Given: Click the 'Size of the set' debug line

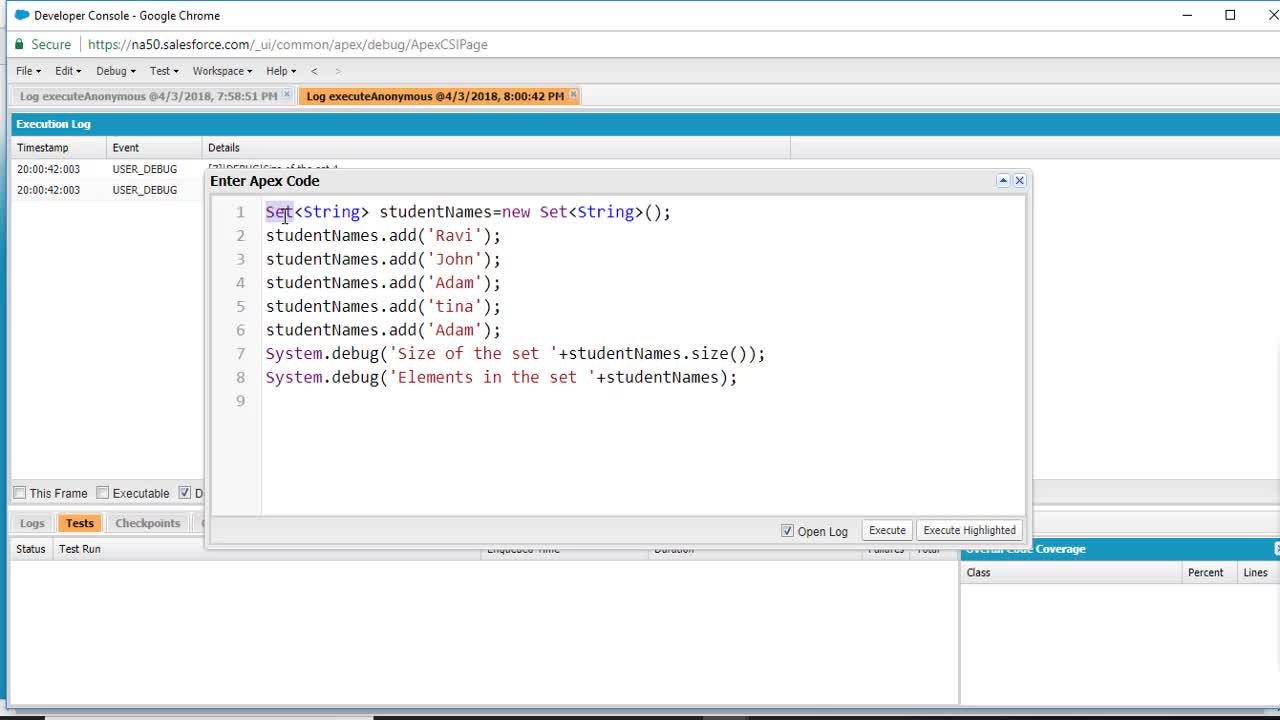Looking at the screenshot, I should pyautogui.click(x=515, y=353).
